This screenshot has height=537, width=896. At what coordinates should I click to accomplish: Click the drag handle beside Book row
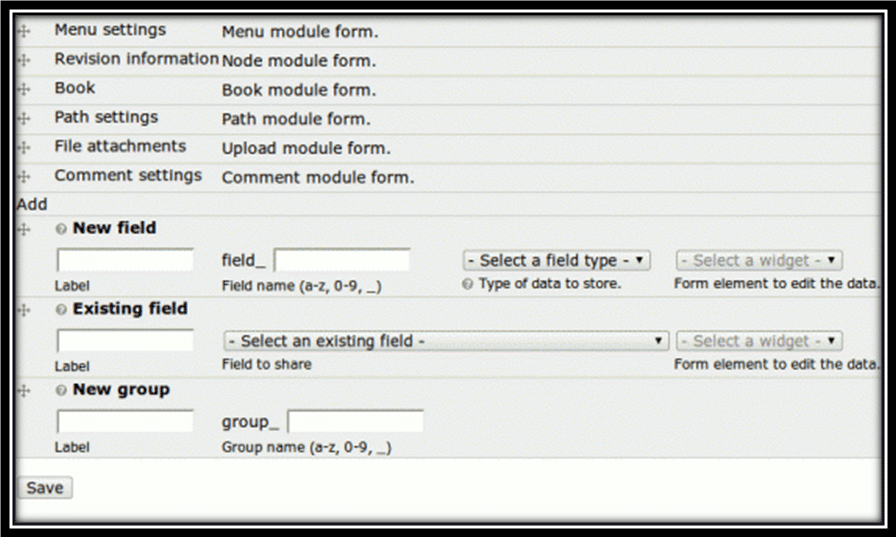coord(24,90)
